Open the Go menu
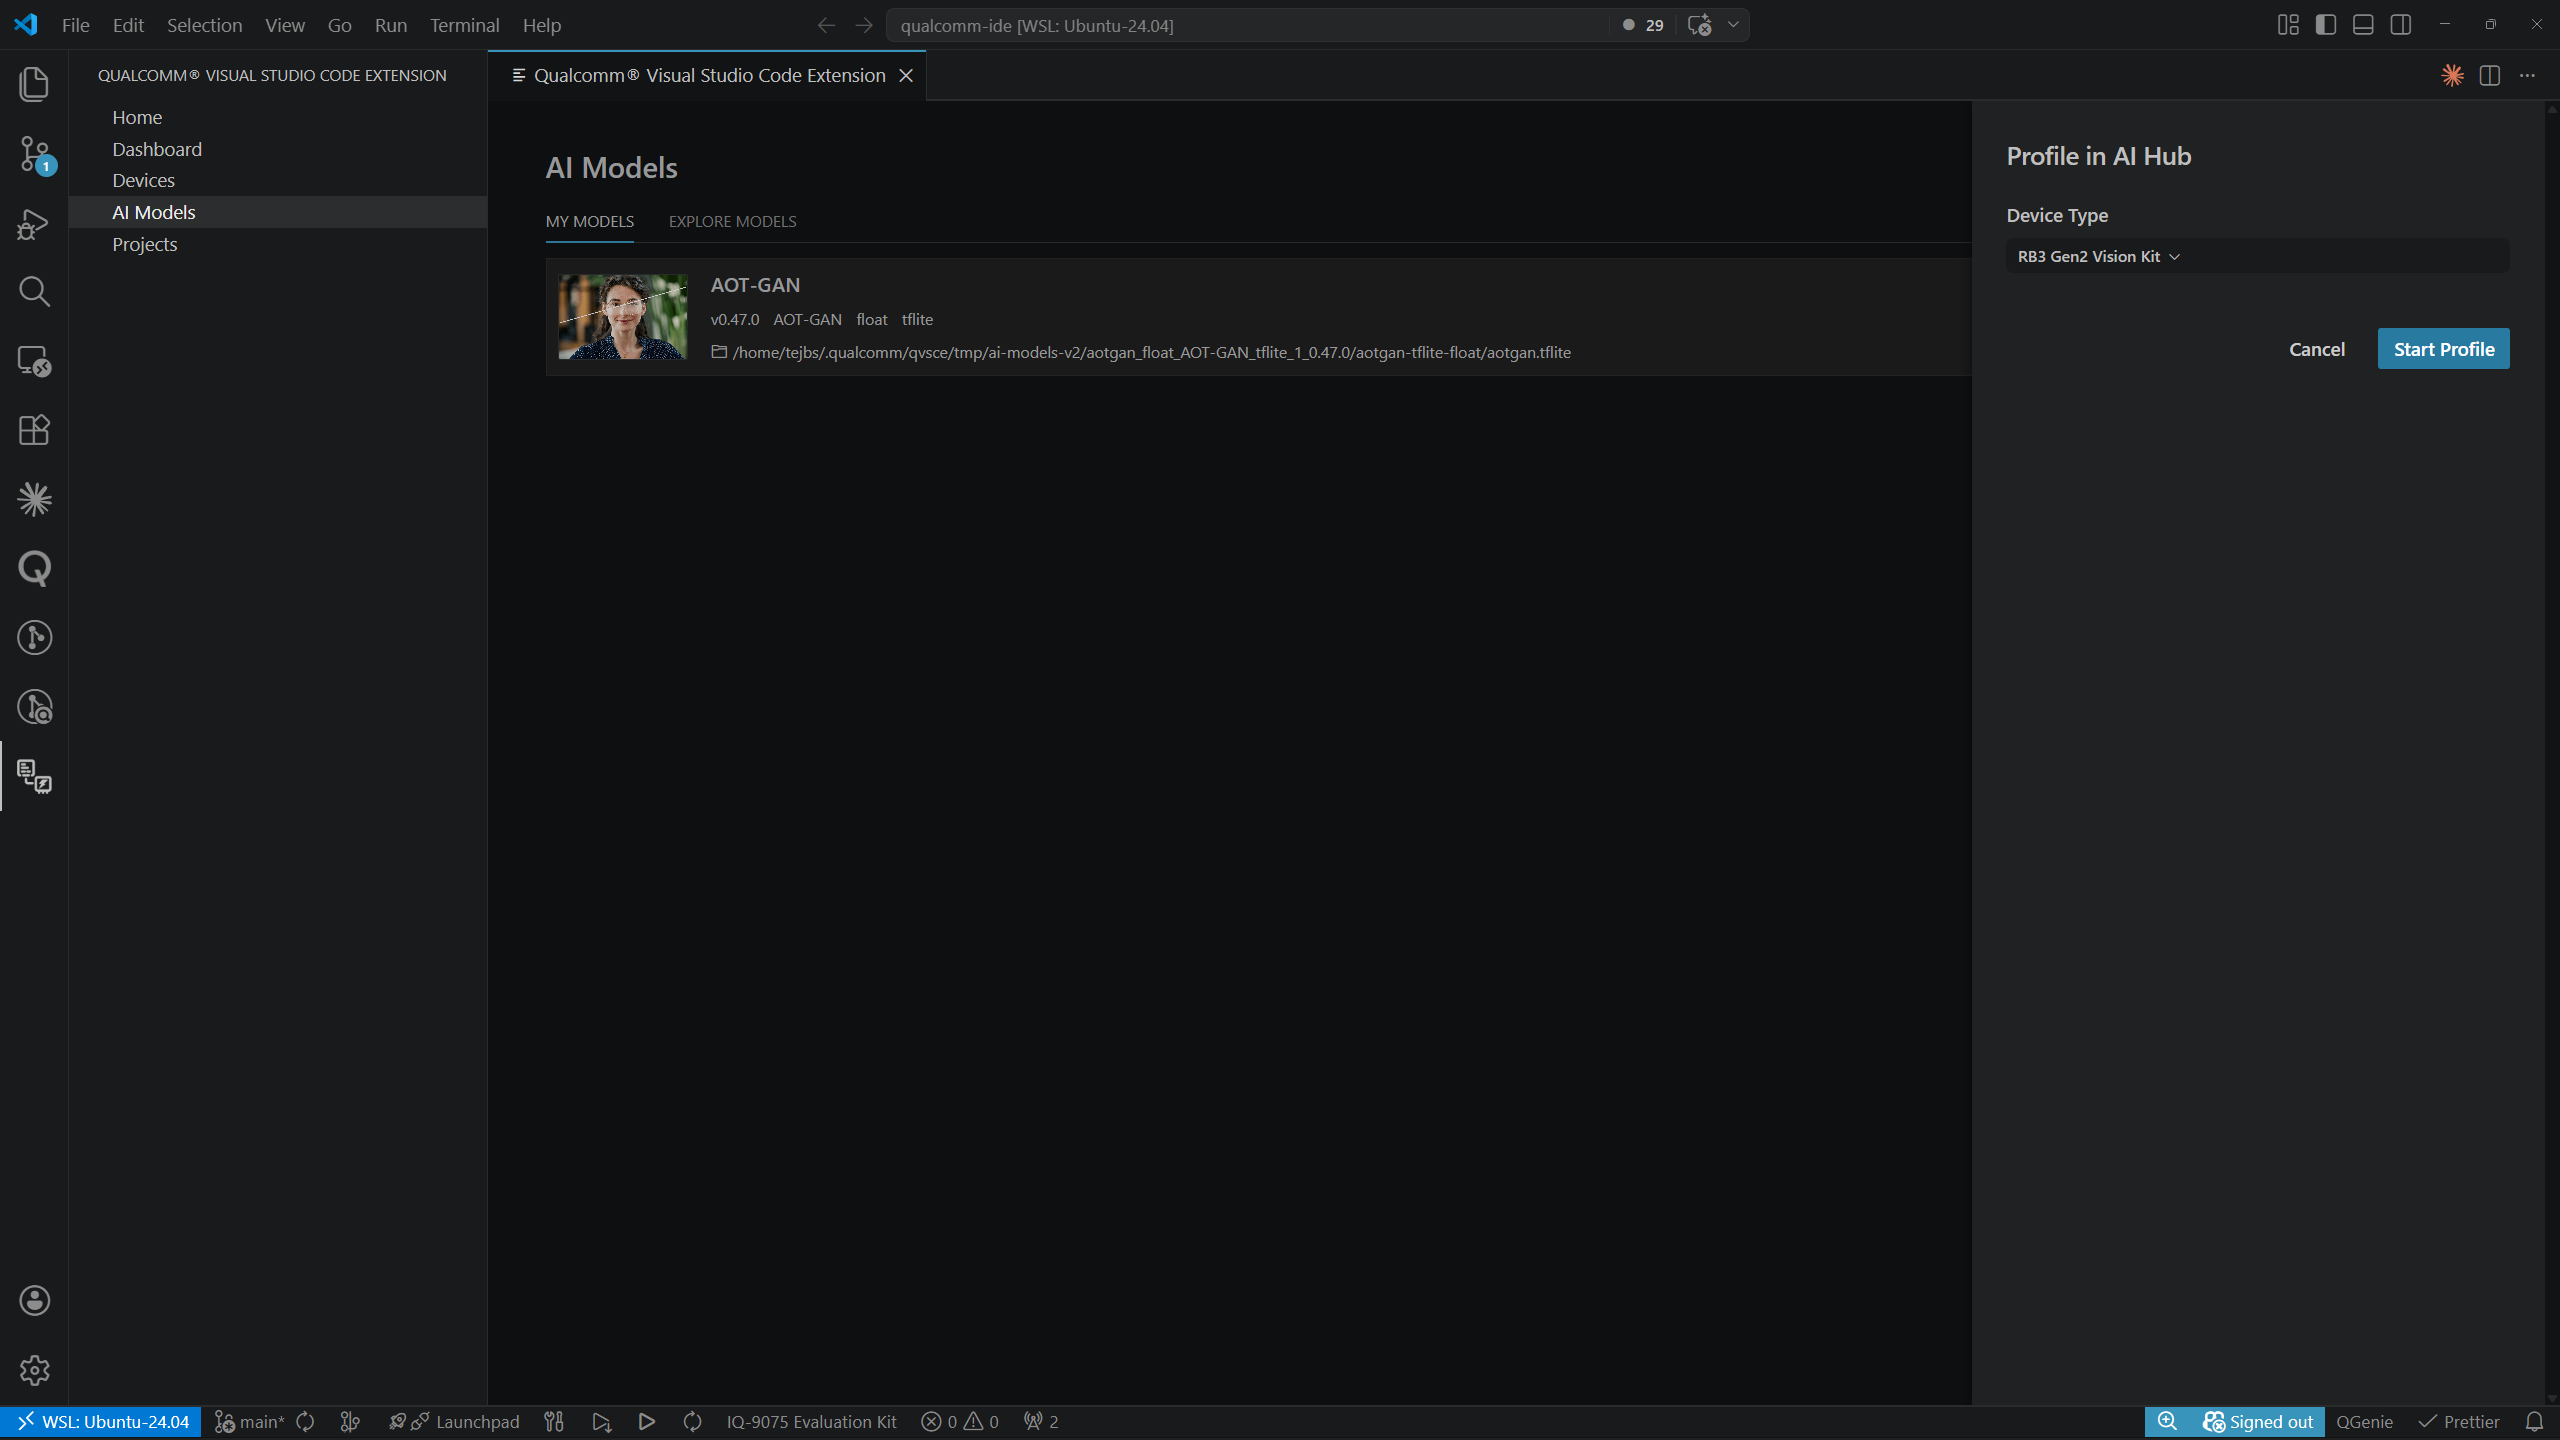Image resolution: width=2560 pixels, height=1440 pixels. click(x=339, y=25)
